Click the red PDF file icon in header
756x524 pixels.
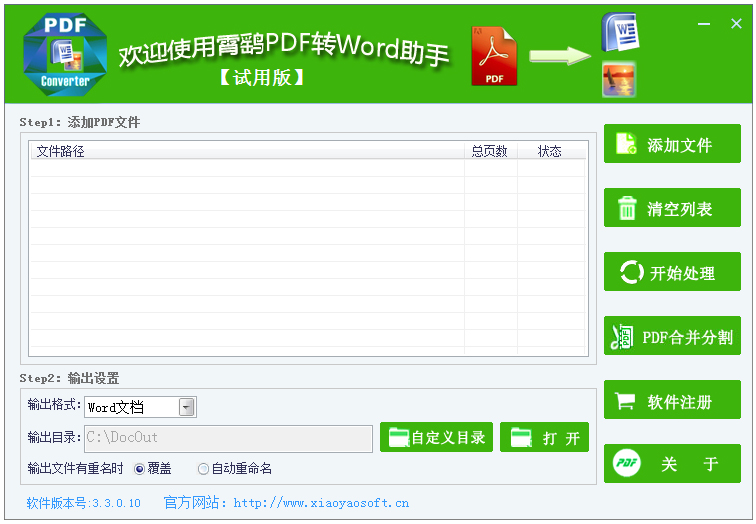(494, 55)
